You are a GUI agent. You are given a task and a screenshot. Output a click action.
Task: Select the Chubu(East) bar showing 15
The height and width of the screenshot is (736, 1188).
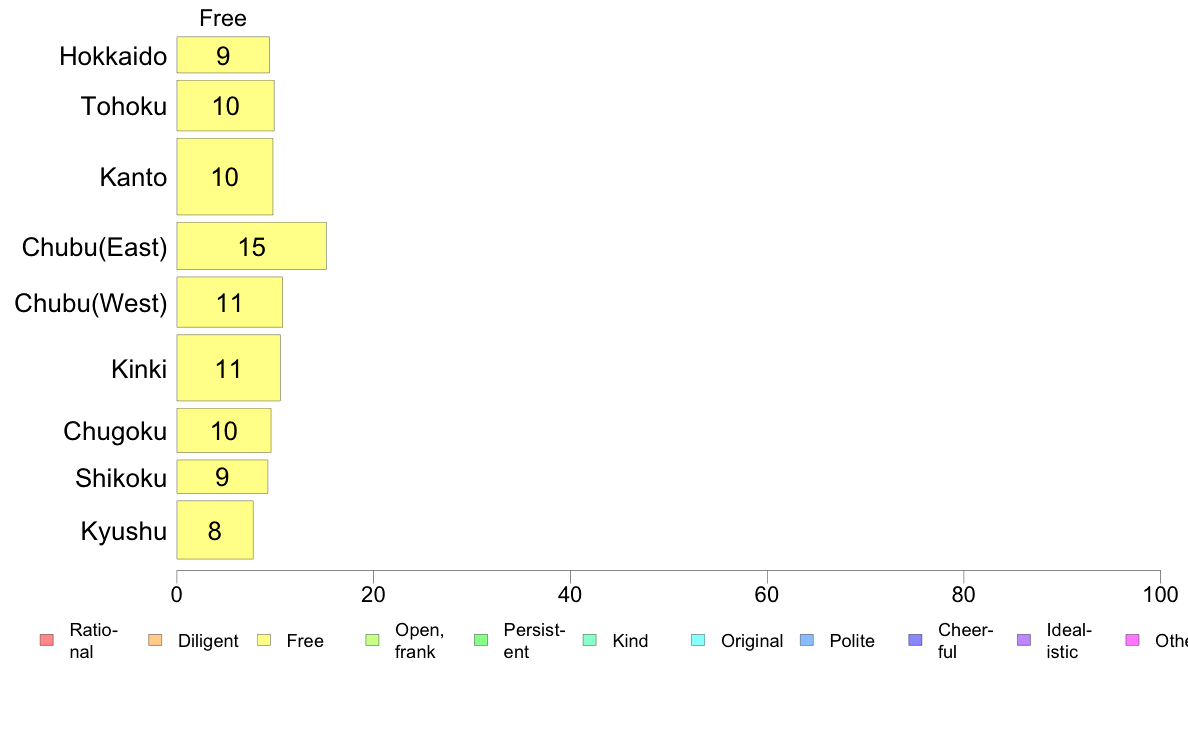[252, 246]
